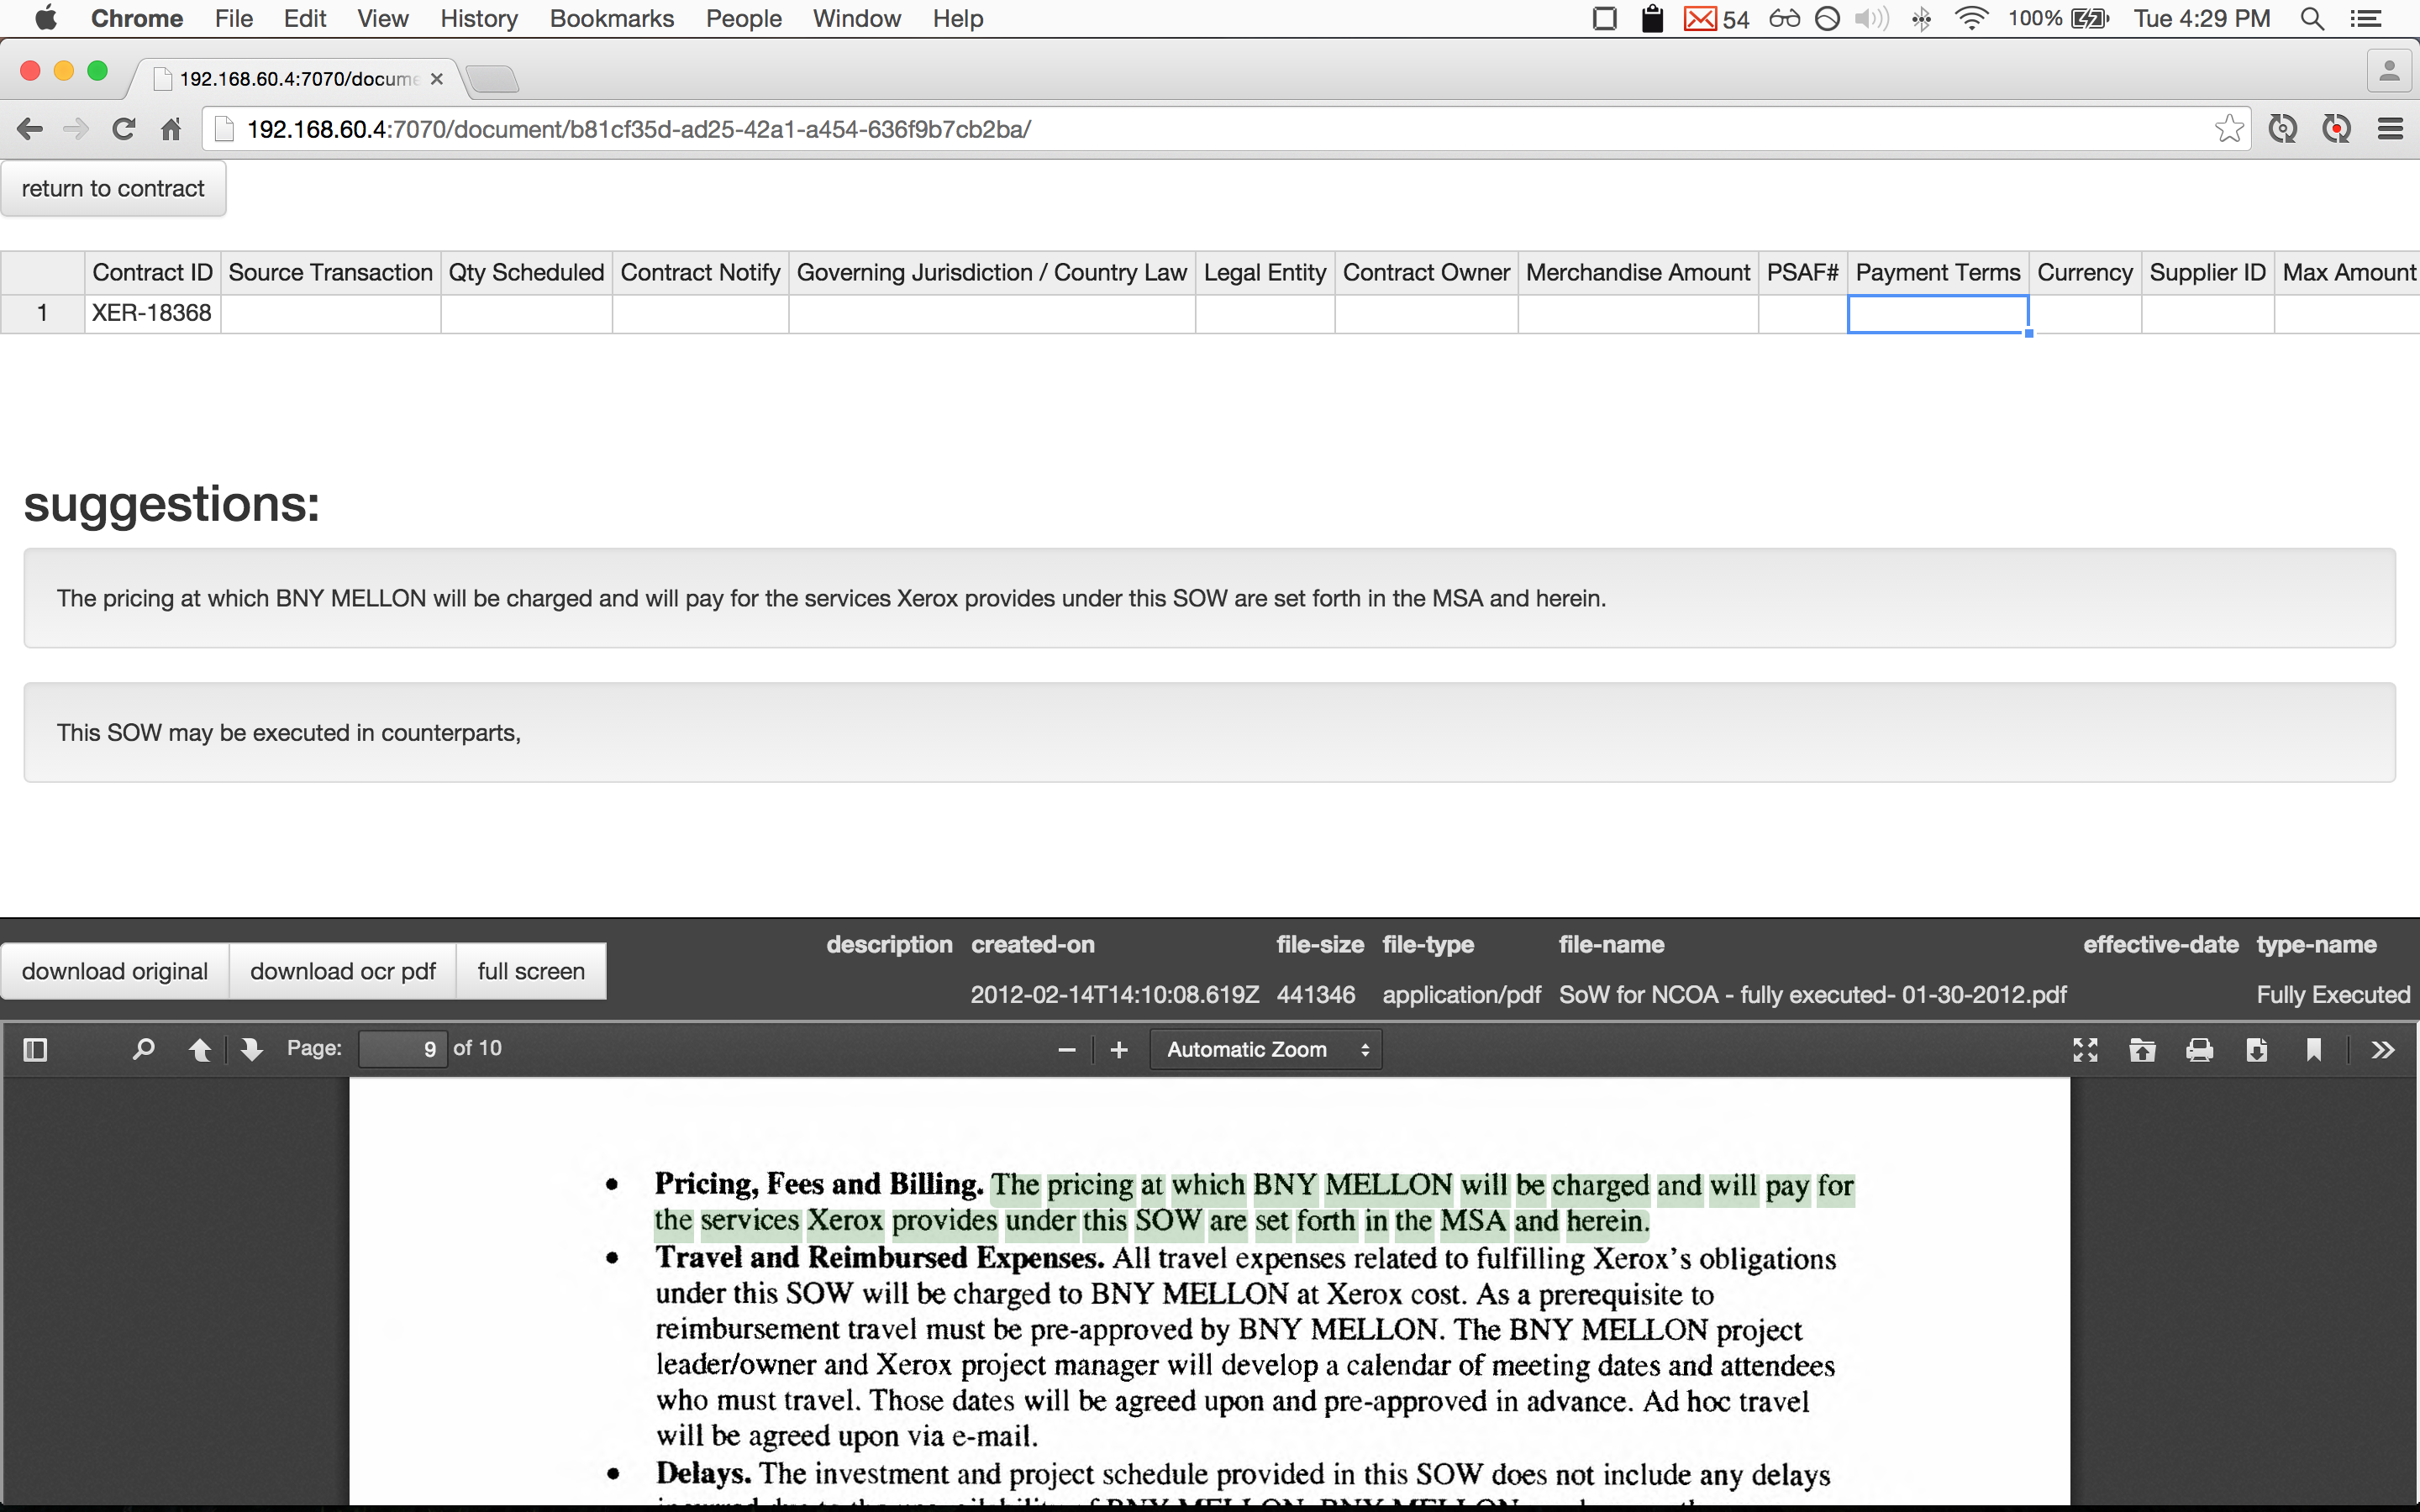Open the History menu
The image size is (2420, 1512).
point(479,19)
